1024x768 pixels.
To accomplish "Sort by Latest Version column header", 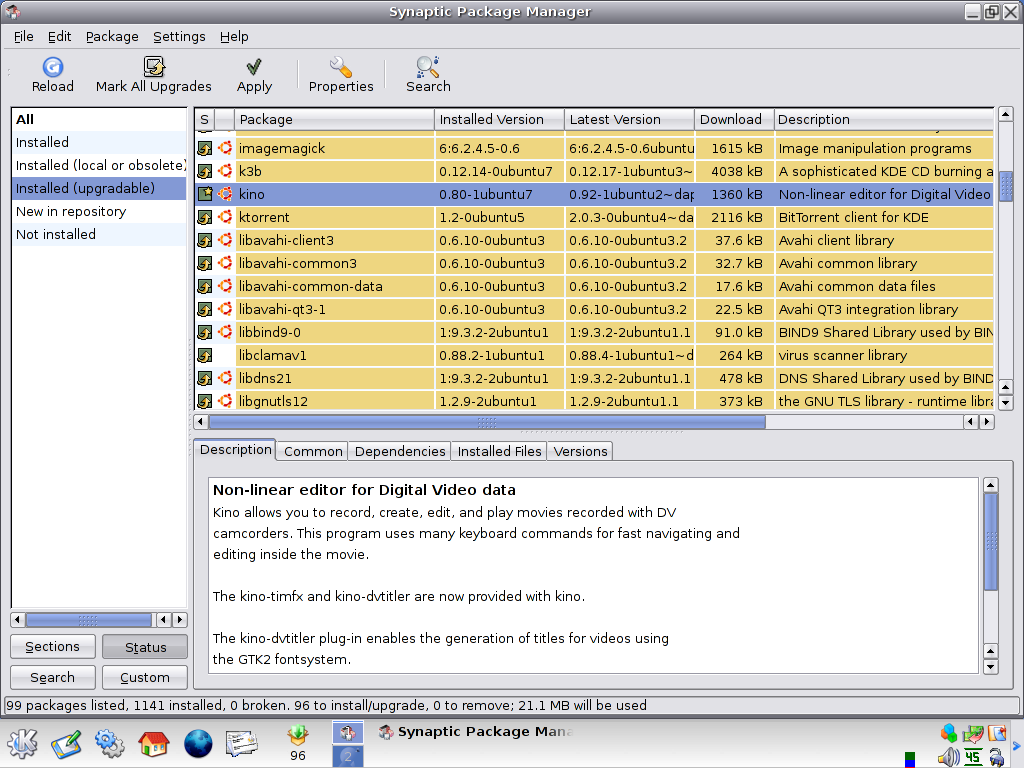I will (629, 120).
